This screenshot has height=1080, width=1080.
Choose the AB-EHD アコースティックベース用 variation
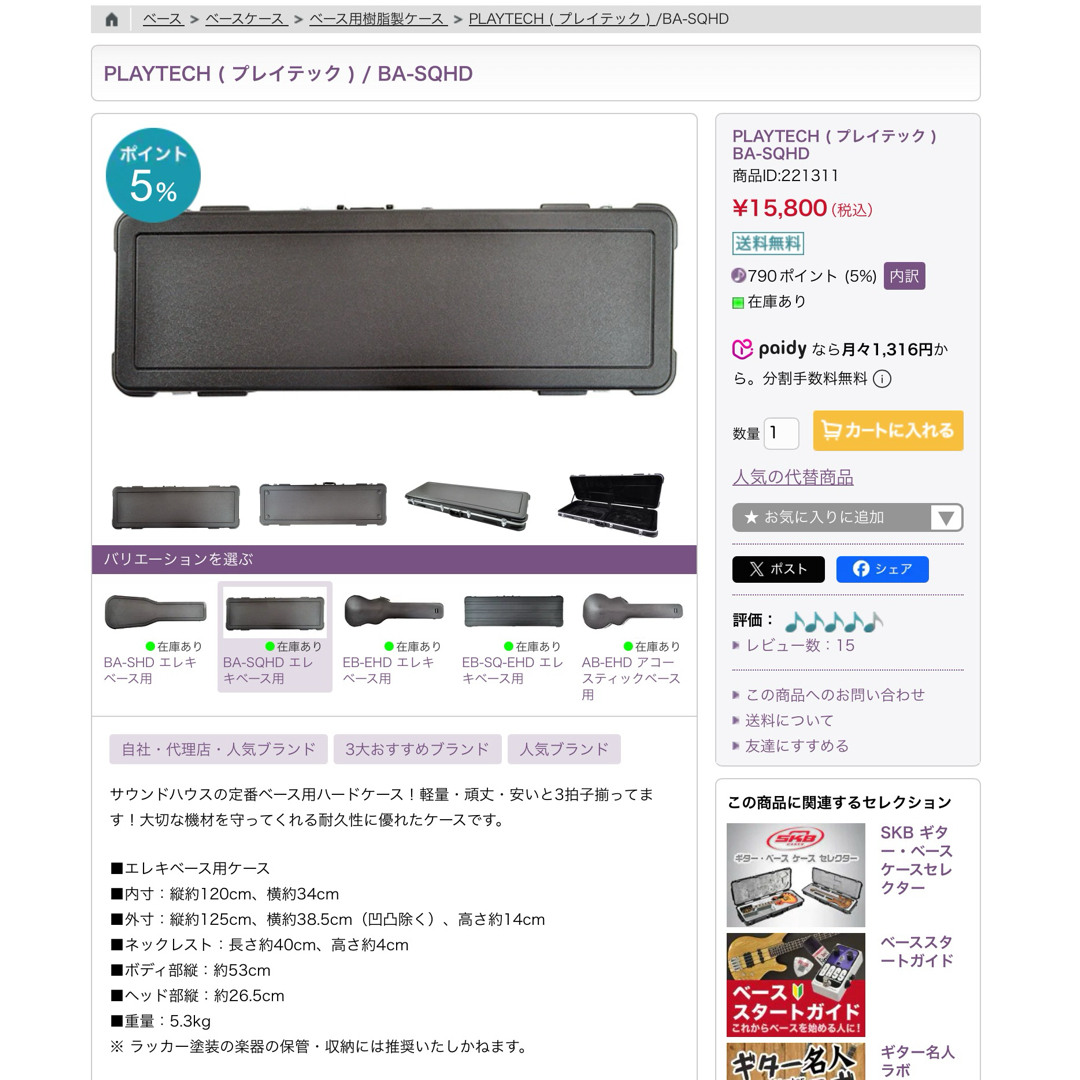632,645
